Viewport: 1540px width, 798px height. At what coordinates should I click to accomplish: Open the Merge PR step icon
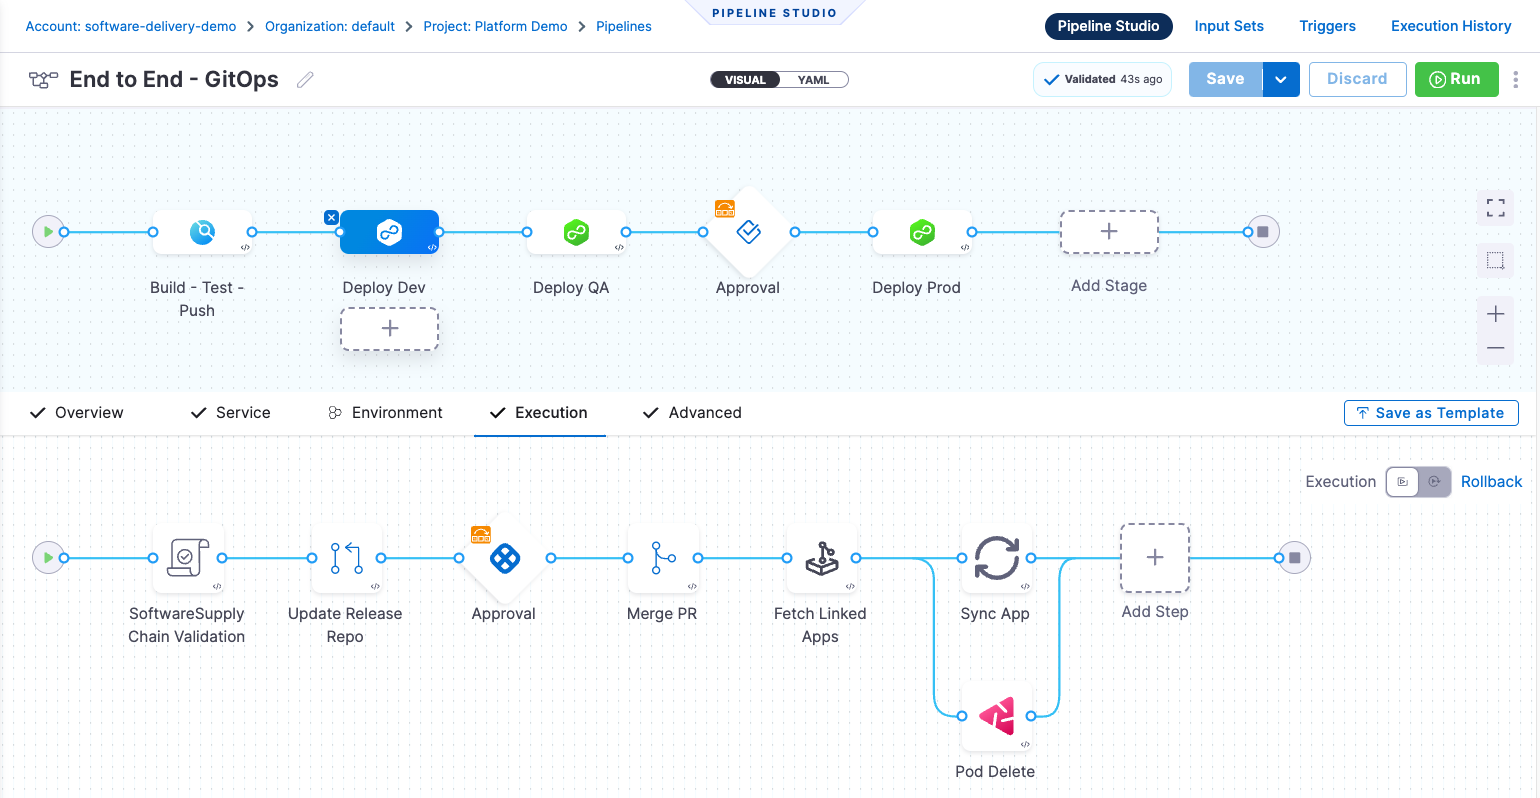pyautogui.click(x=663, y=558)
